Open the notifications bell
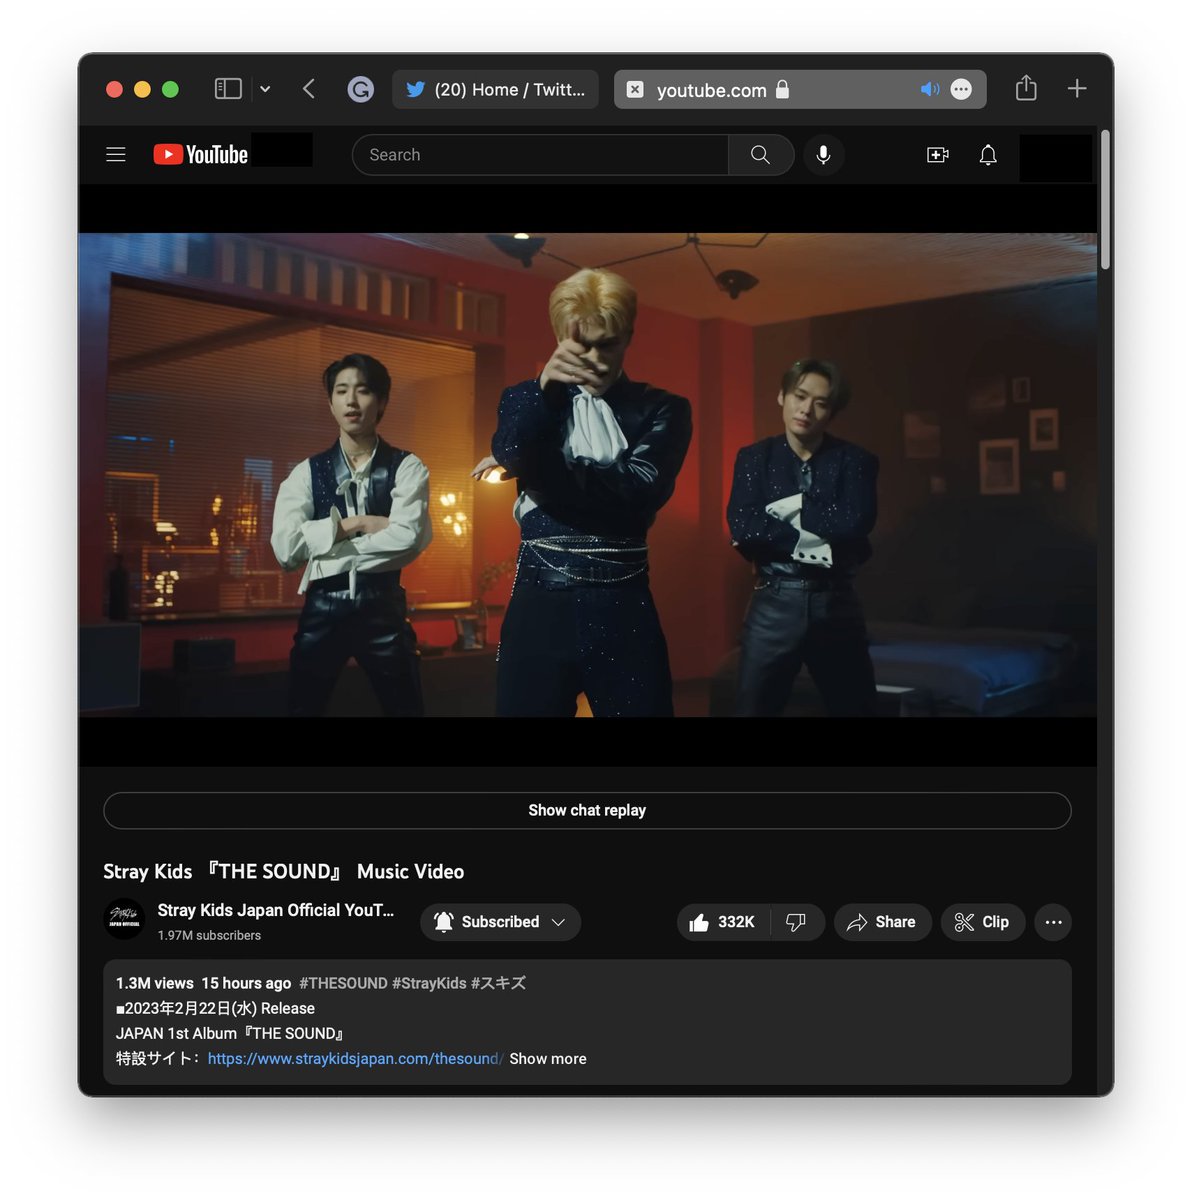 [988, 155]
